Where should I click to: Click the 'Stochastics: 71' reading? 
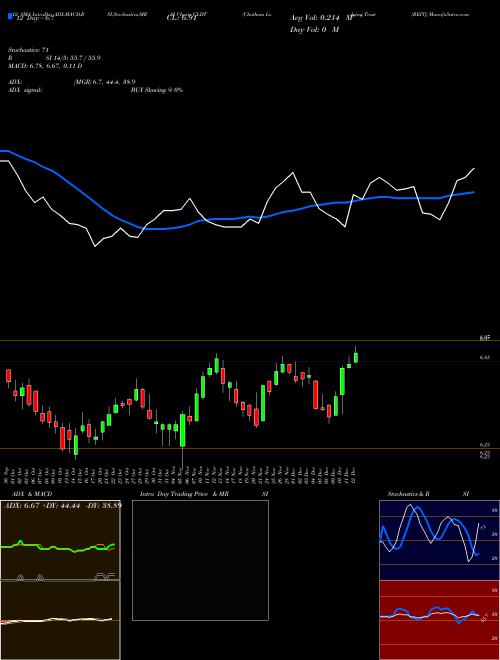tap(28, 50)
